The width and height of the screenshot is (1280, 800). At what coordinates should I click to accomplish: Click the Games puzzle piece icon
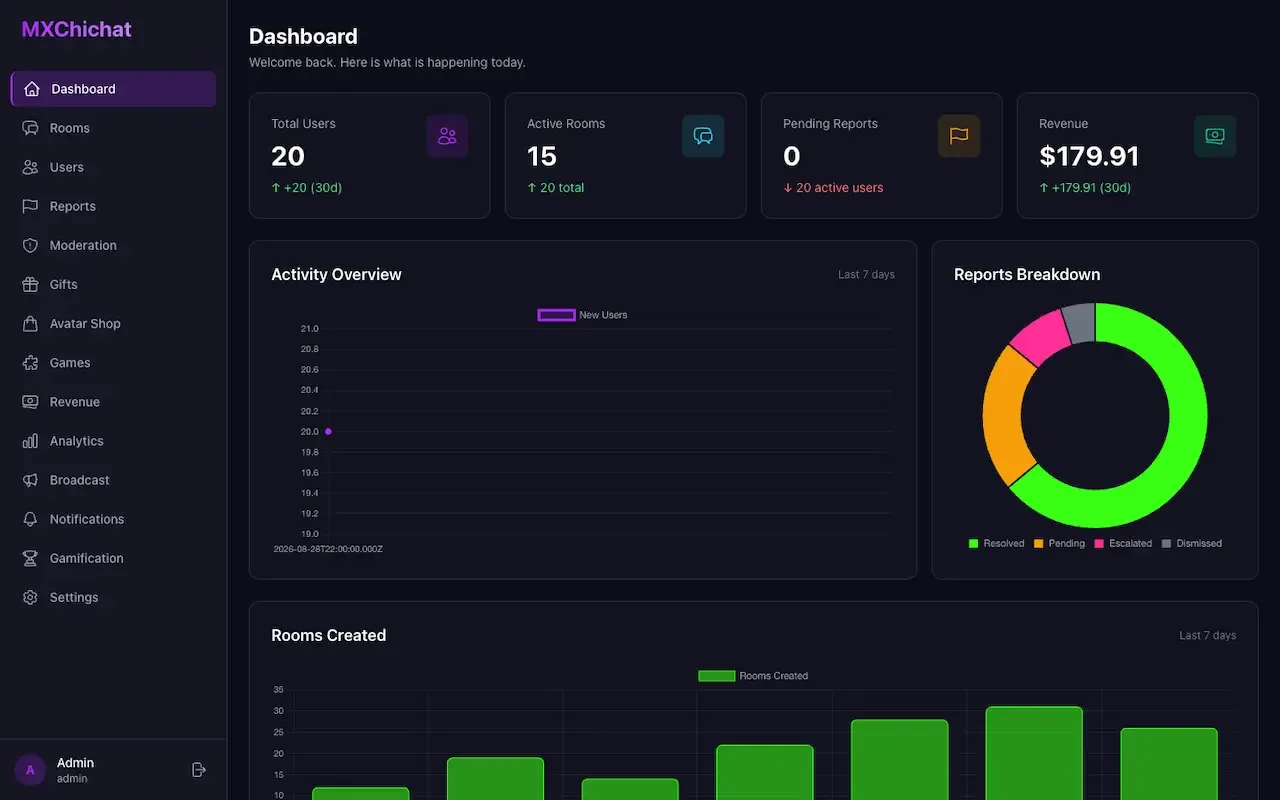30,362
